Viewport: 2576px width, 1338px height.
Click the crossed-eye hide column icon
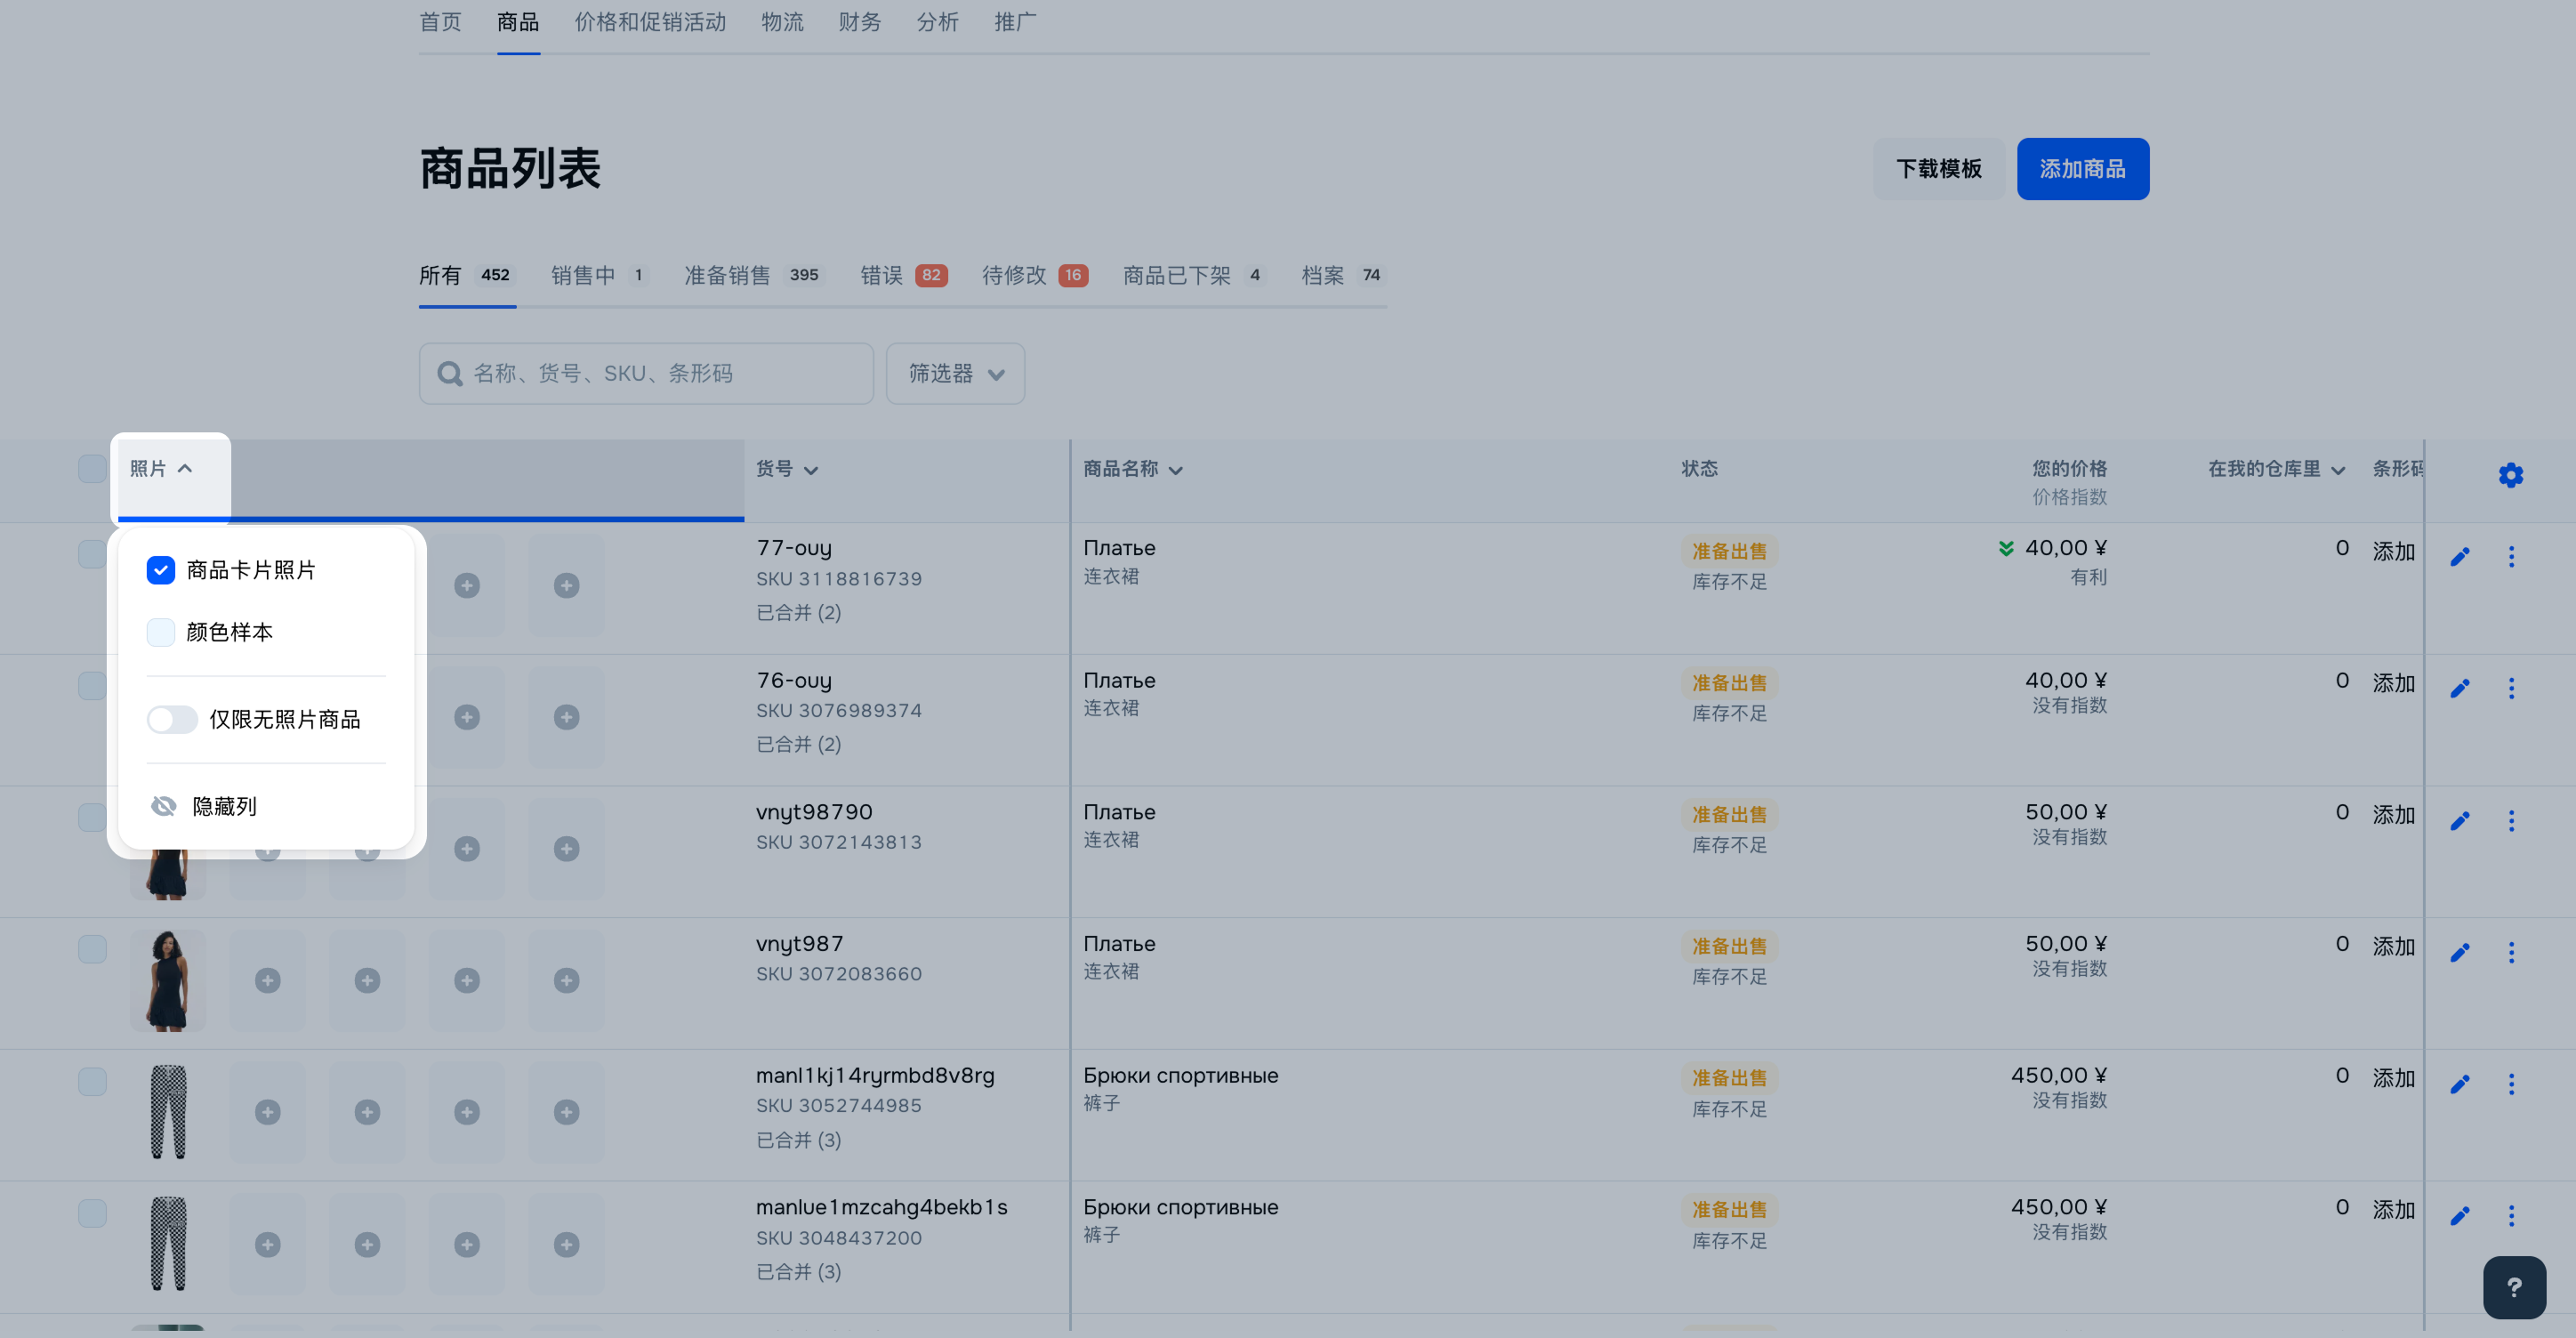(x=163, y=806)
